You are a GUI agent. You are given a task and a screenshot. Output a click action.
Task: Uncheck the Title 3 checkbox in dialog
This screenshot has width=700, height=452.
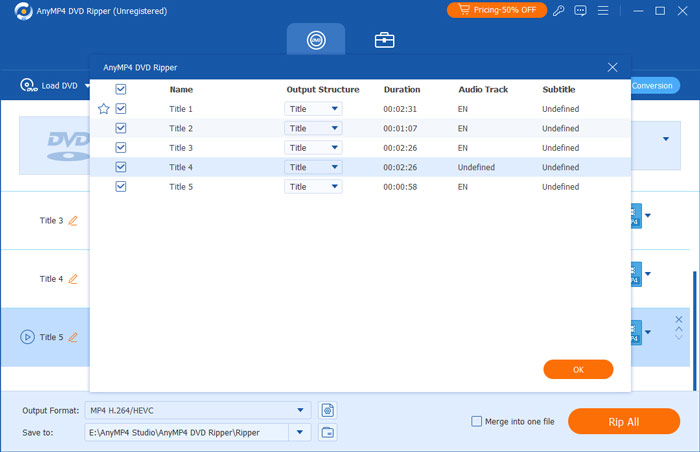(x=121, y=147)
